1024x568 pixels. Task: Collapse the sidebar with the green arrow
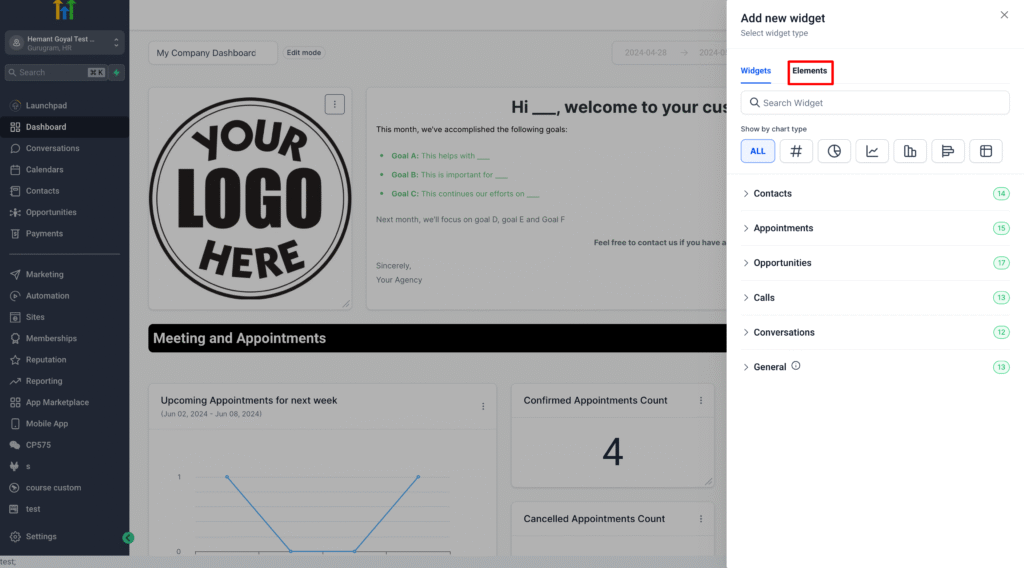[128, 538]
